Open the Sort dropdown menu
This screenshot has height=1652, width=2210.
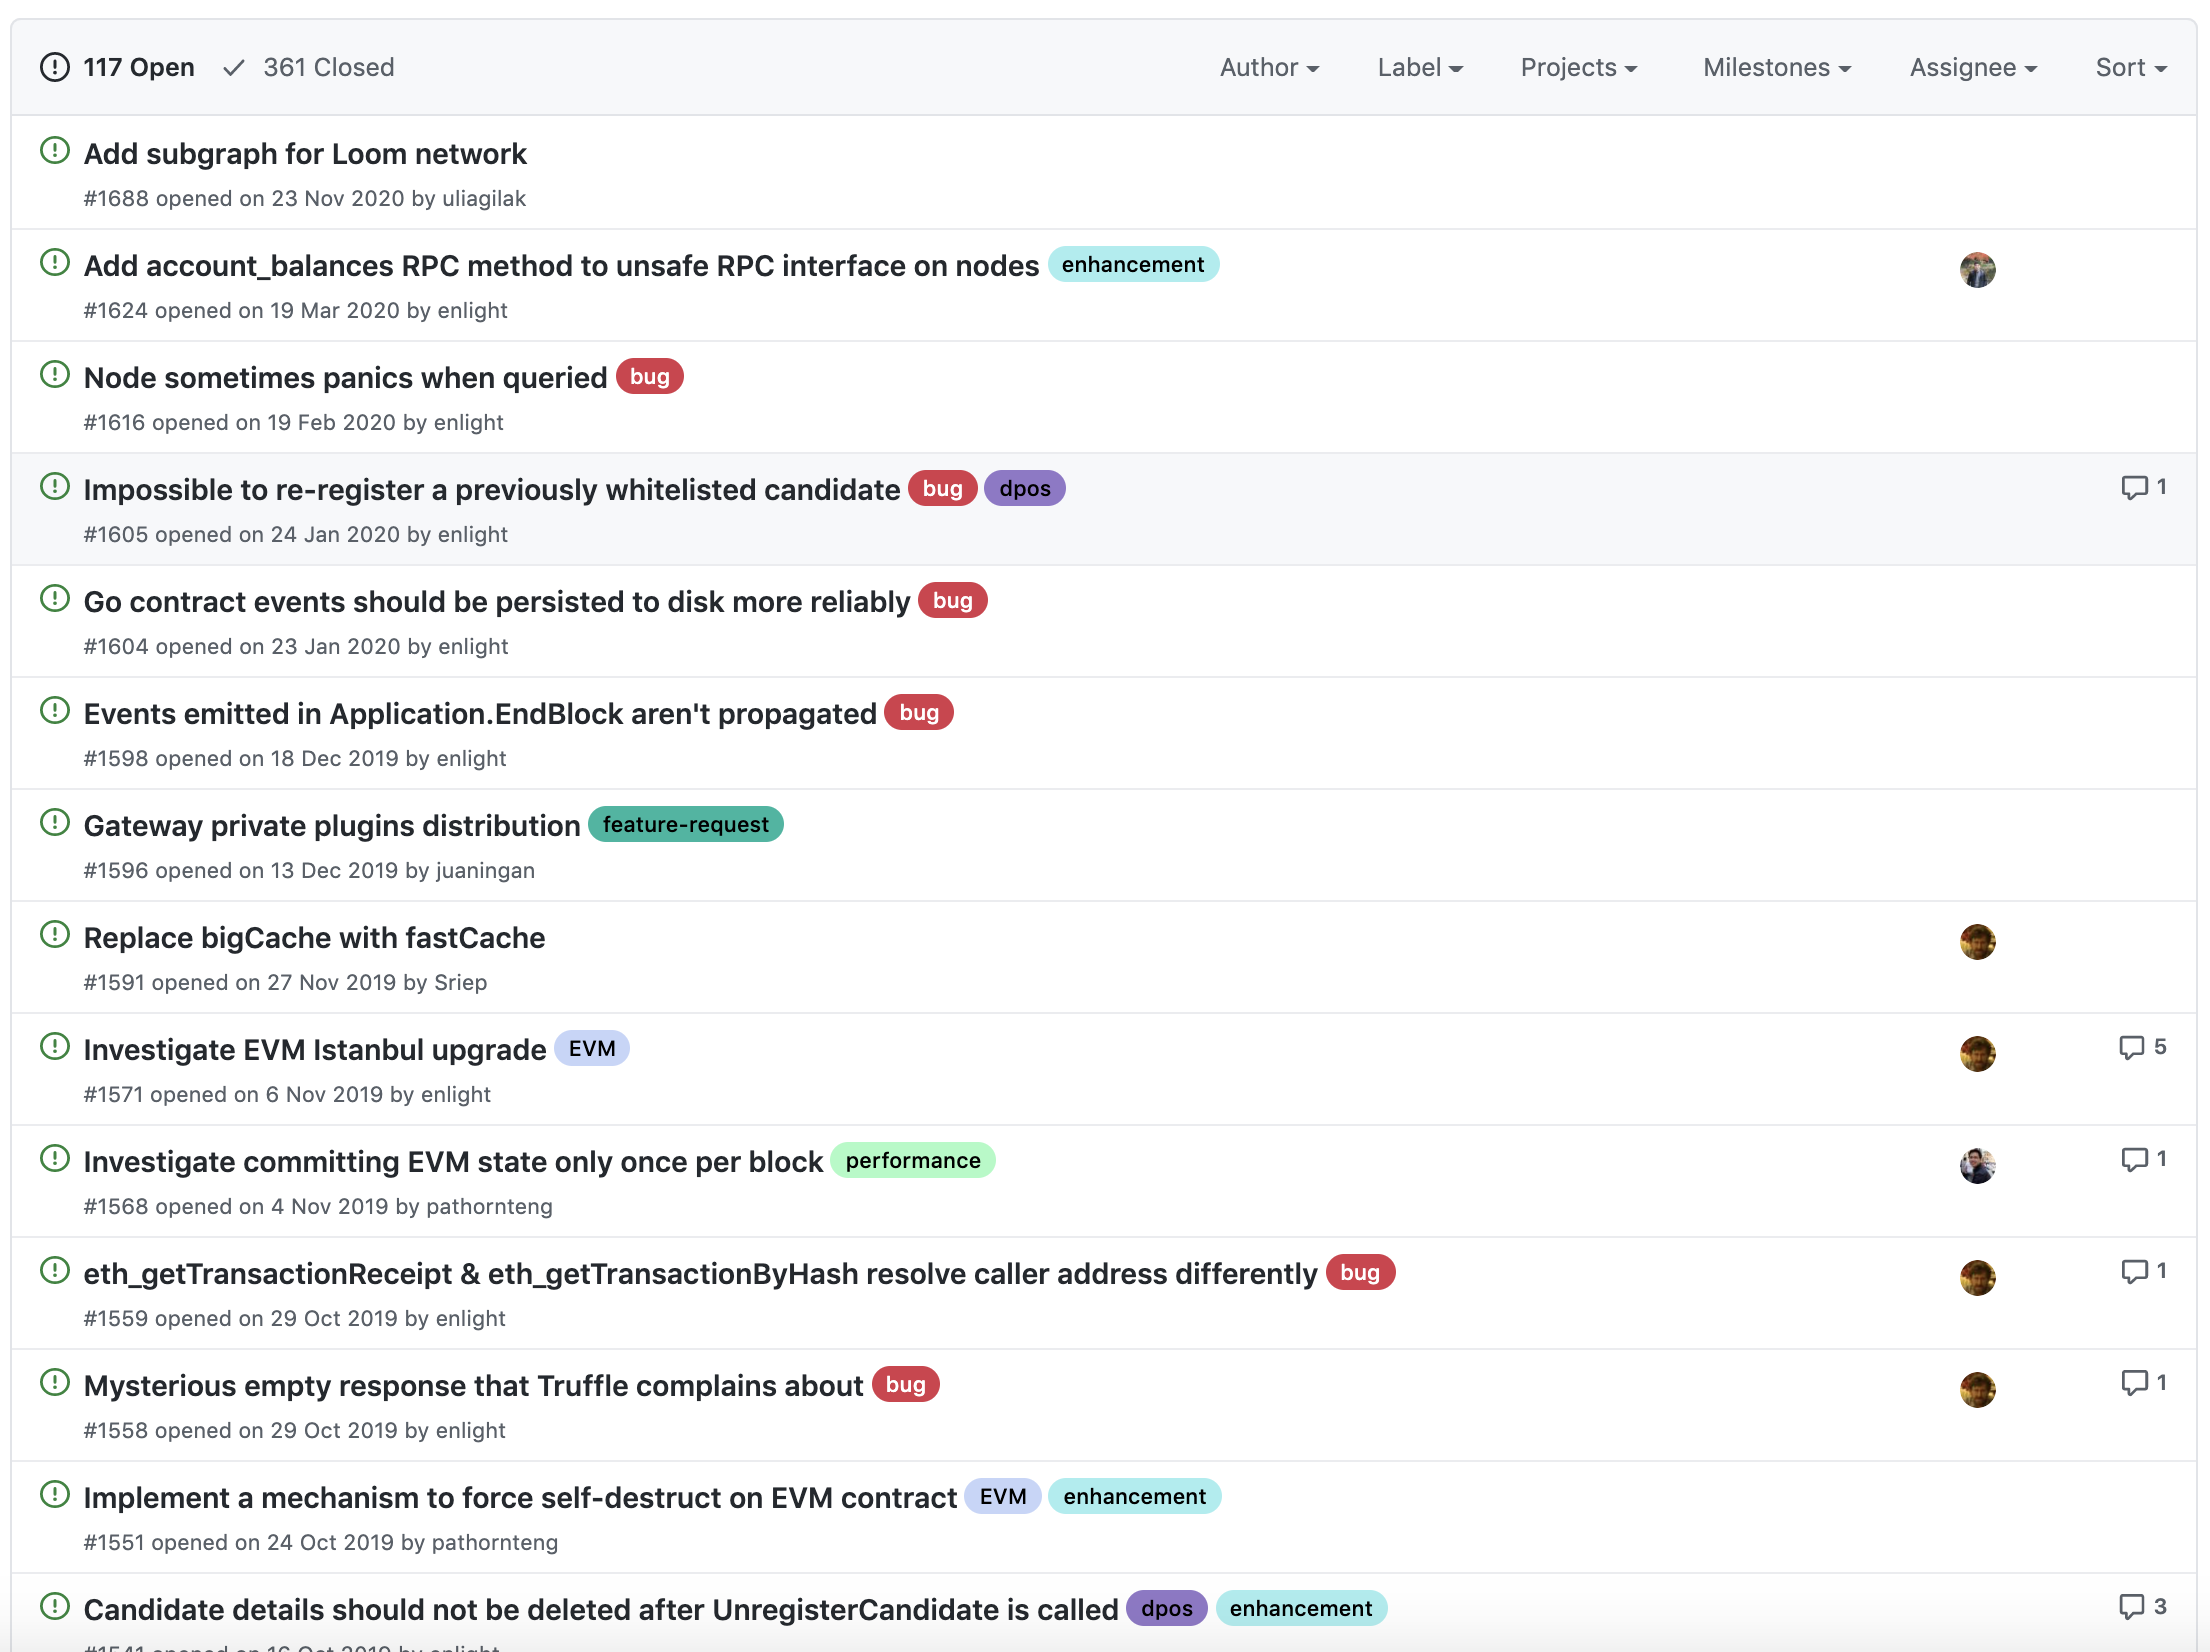pyautogui.click(x=2130, y=67)
